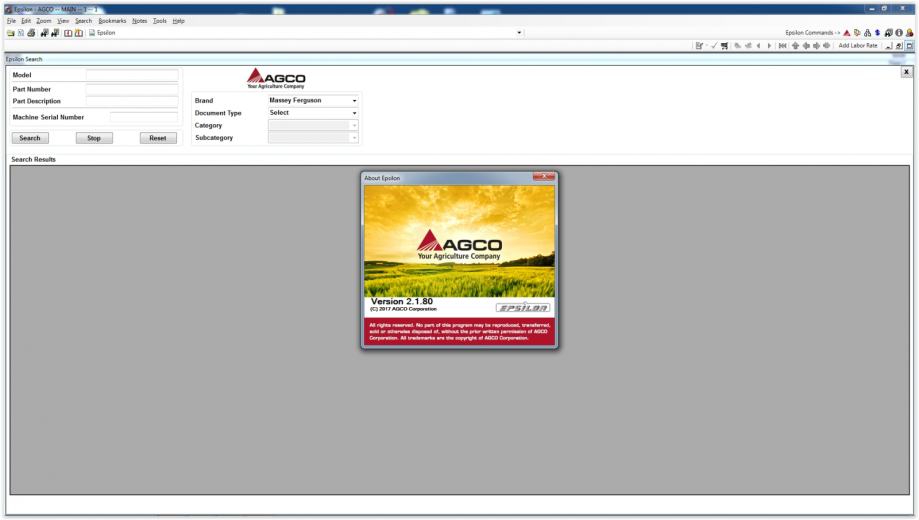The image size is (919, 520).
Task: Click the Search button
Action: (30, 138)
